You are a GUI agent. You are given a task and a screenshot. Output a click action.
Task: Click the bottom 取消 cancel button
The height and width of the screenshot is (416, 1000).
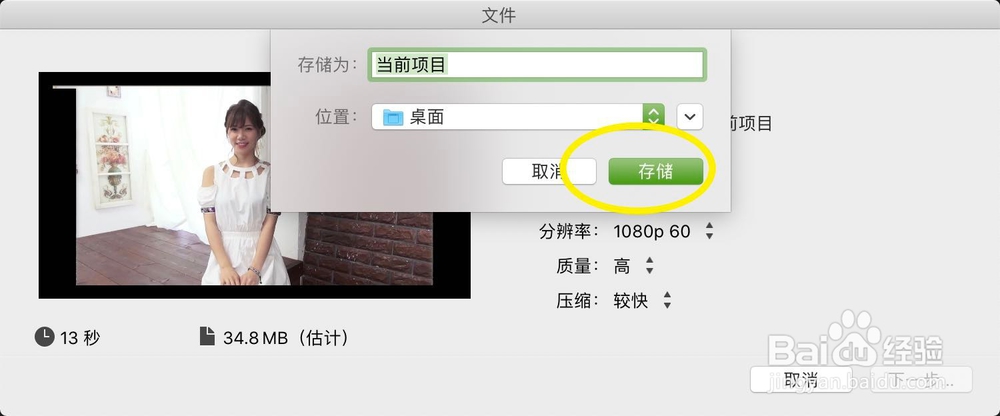pyautogui.click(x=801, y=380)
